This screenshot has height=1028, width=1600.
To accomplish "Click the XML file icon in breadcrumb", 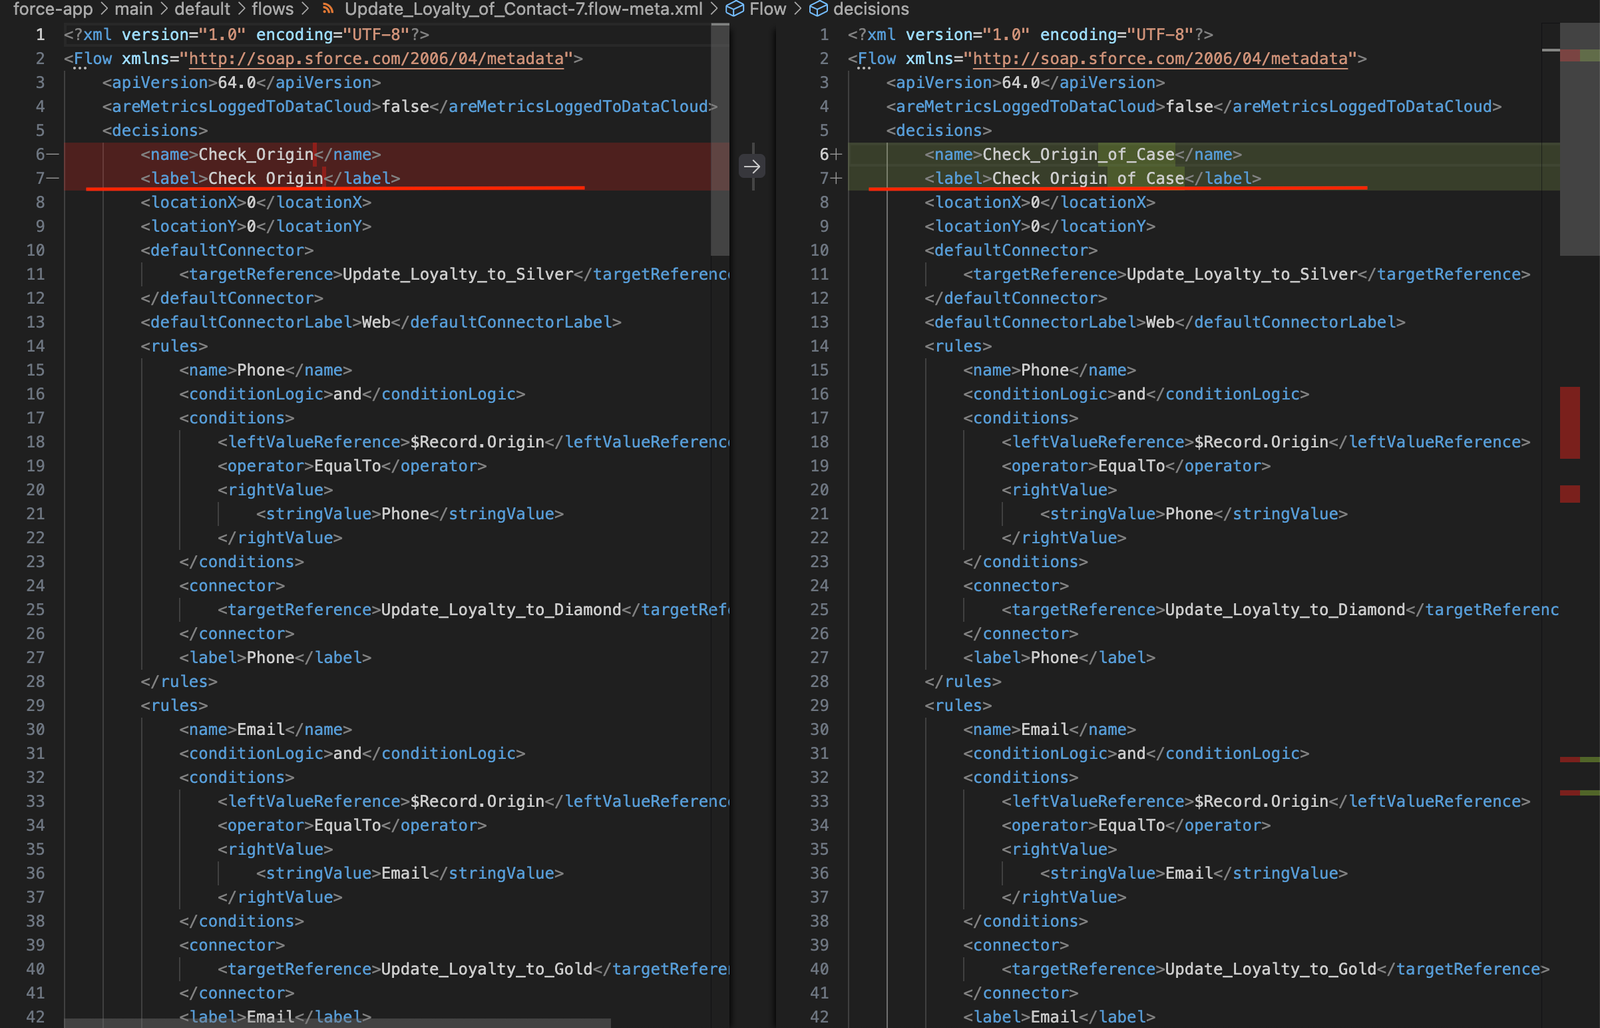I will 327,9.
